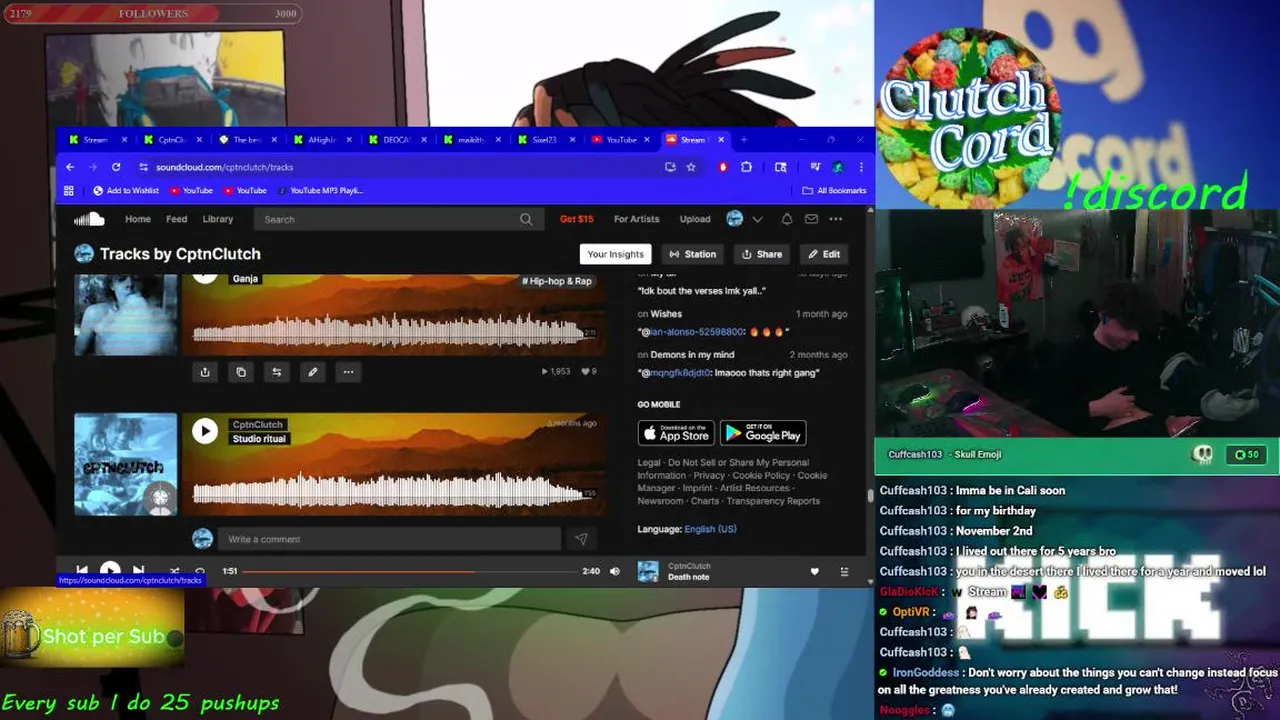This screenshot has width=1280, height=720.
Task: Open YouTube MP3 Playlist bookmark
Action: 321,190
